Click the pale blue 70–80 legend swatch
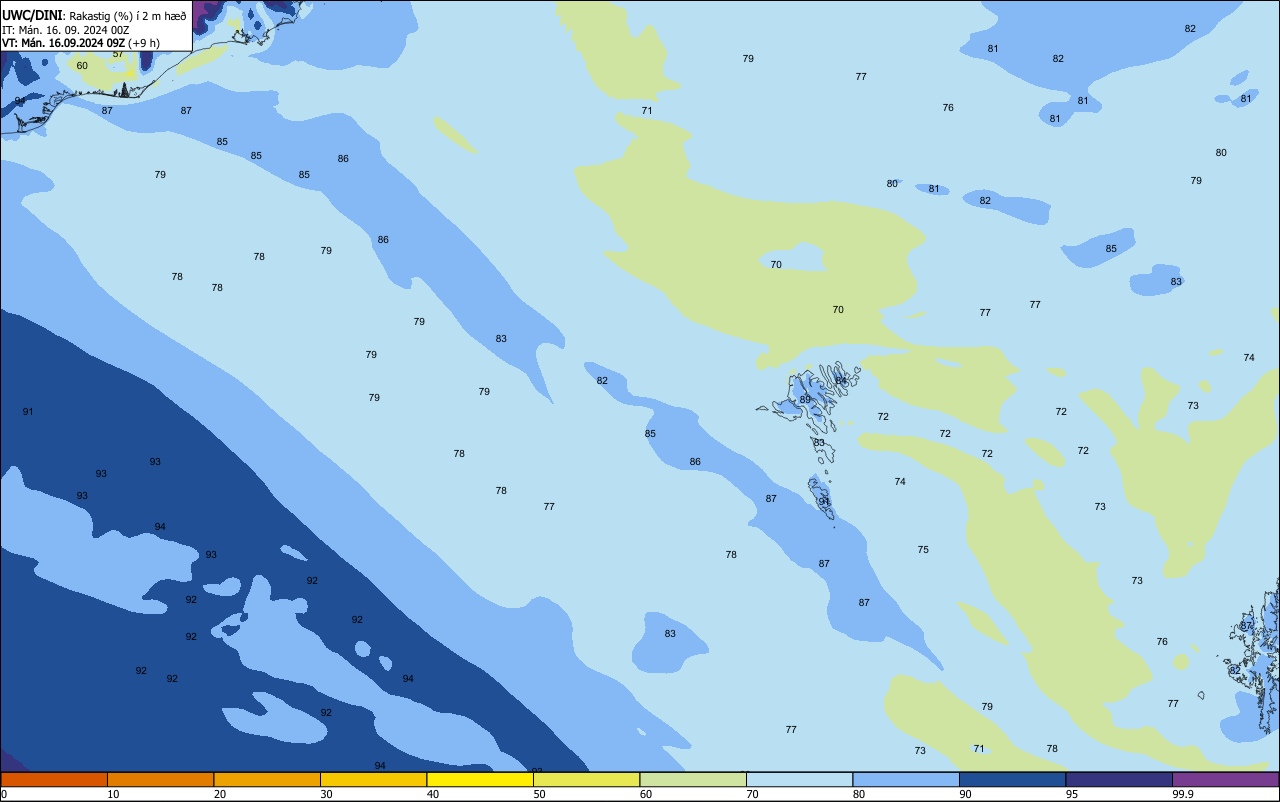The height and width of the screenshot is (802, 1280). coord(799,779)
